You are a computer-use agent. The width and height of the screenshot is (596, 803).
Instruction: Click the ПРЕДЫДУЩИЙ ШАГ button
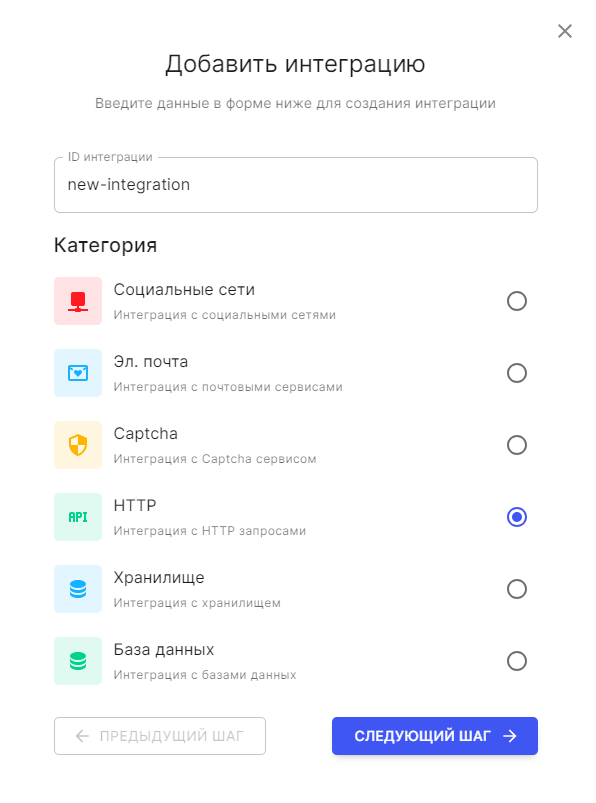tap(160, 736)
